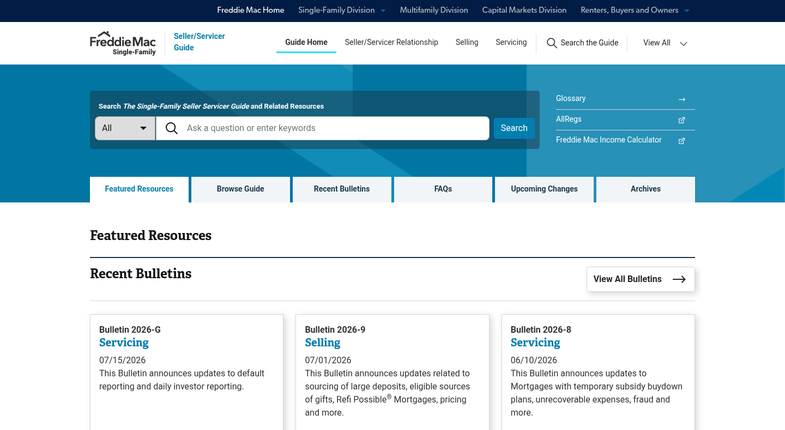Open the All search category dropdown
785x430 pixels.
coord(125,128)
